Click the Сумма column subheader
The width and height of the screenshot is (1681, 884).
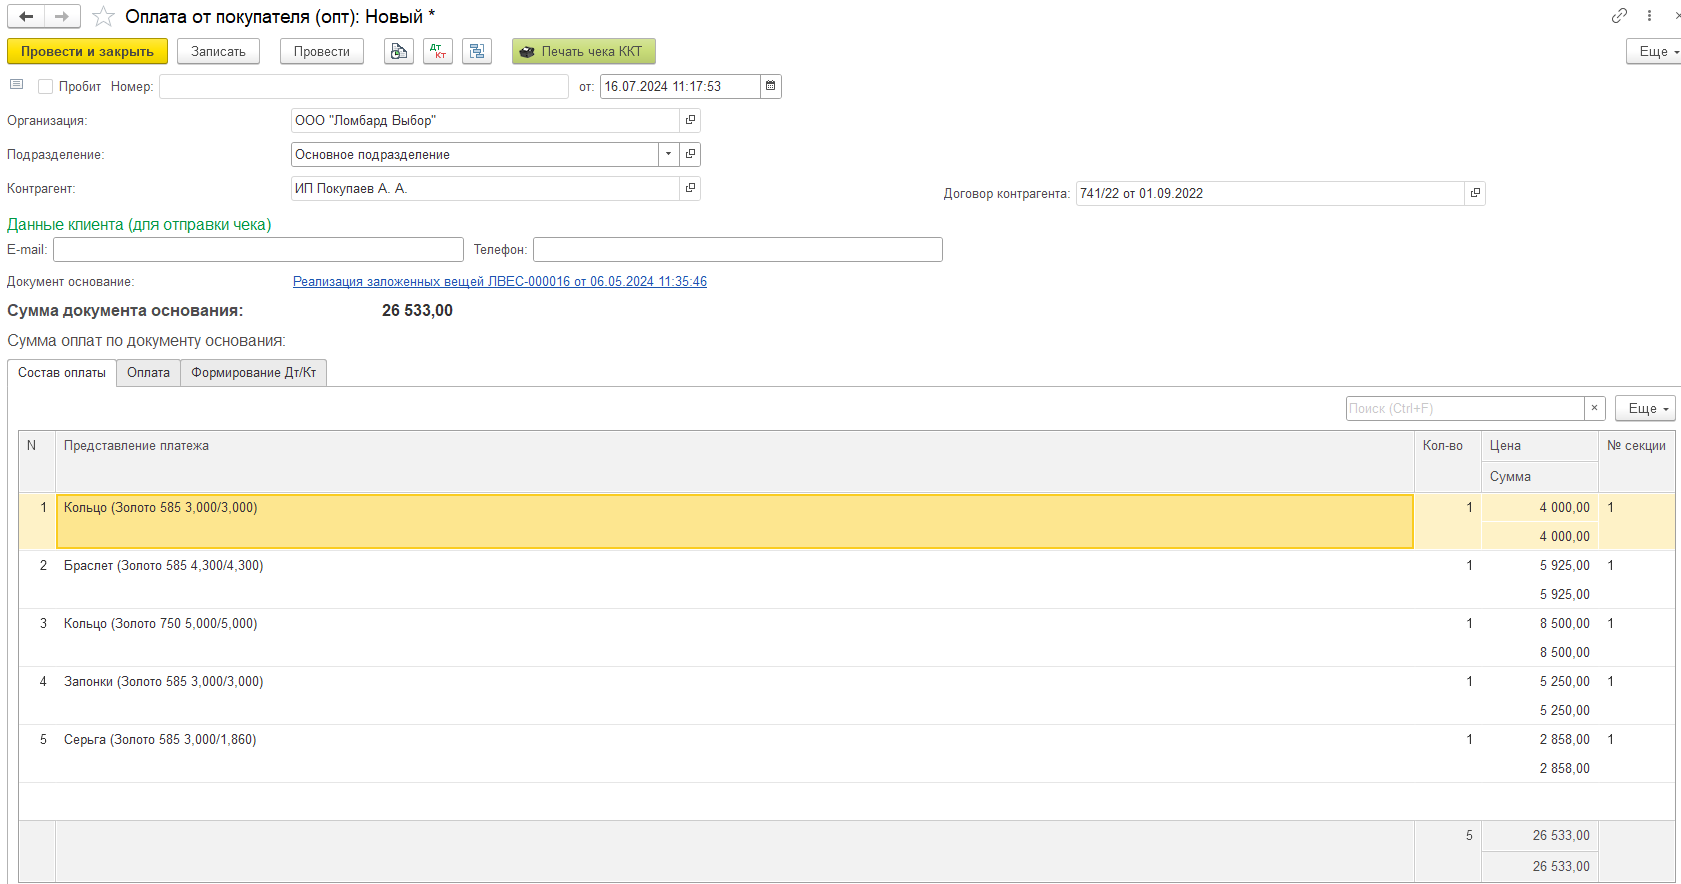(x=1539, y=476)
